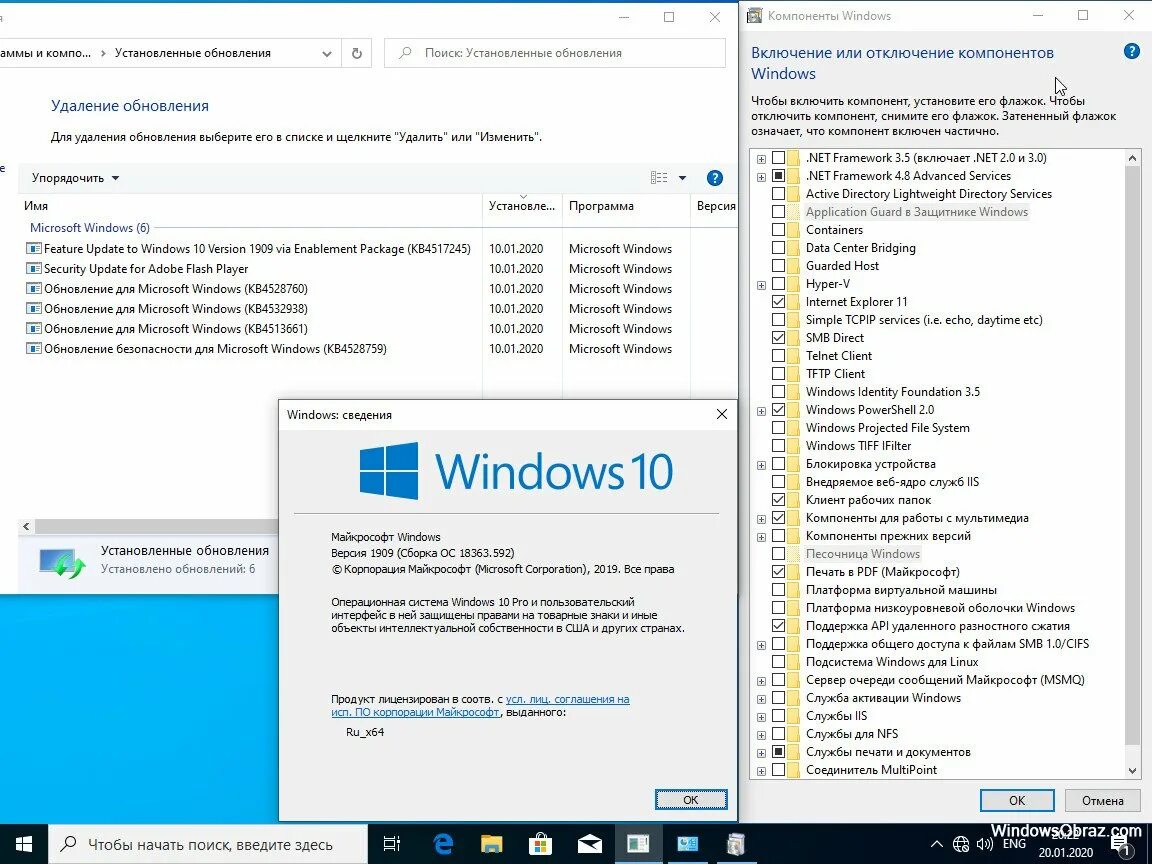The height and width of the screenshot is (864, 1152).
Task: Expand Службы IIS tree node
Action: coord(761,717)
